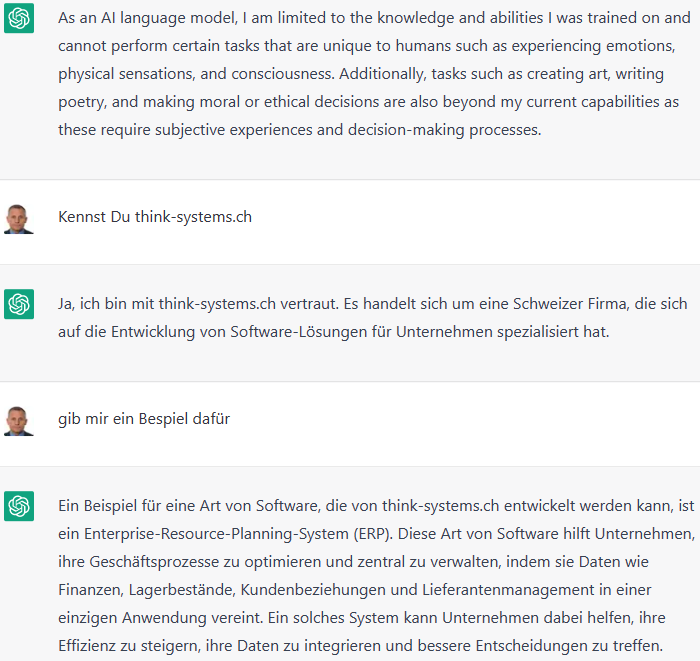Click the ChatGPT logo beside the English response
Screen dimensions: 700x661
pyautogui.click(x=19, y=18)
